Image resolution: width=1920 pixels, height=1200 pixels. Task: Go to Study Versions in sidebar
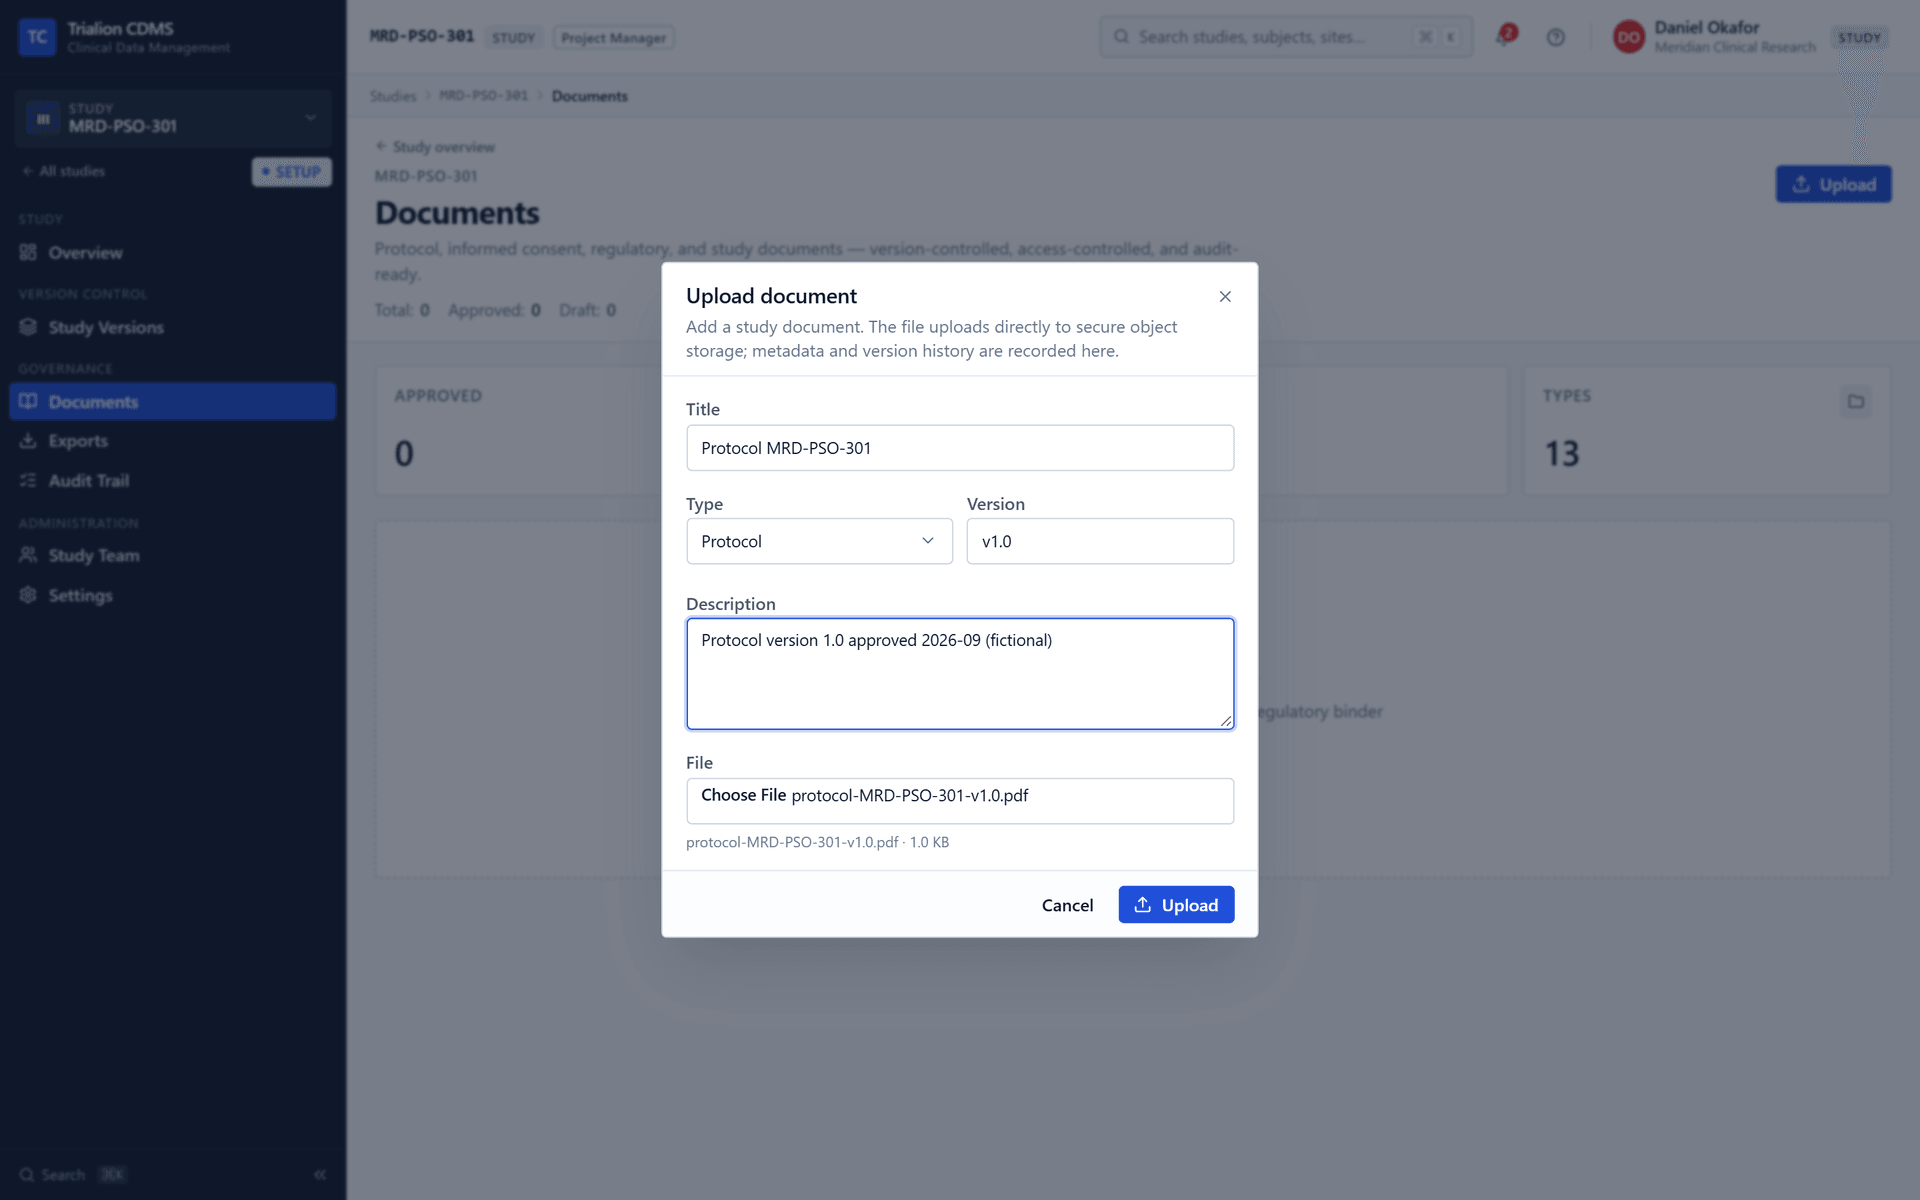172,327
